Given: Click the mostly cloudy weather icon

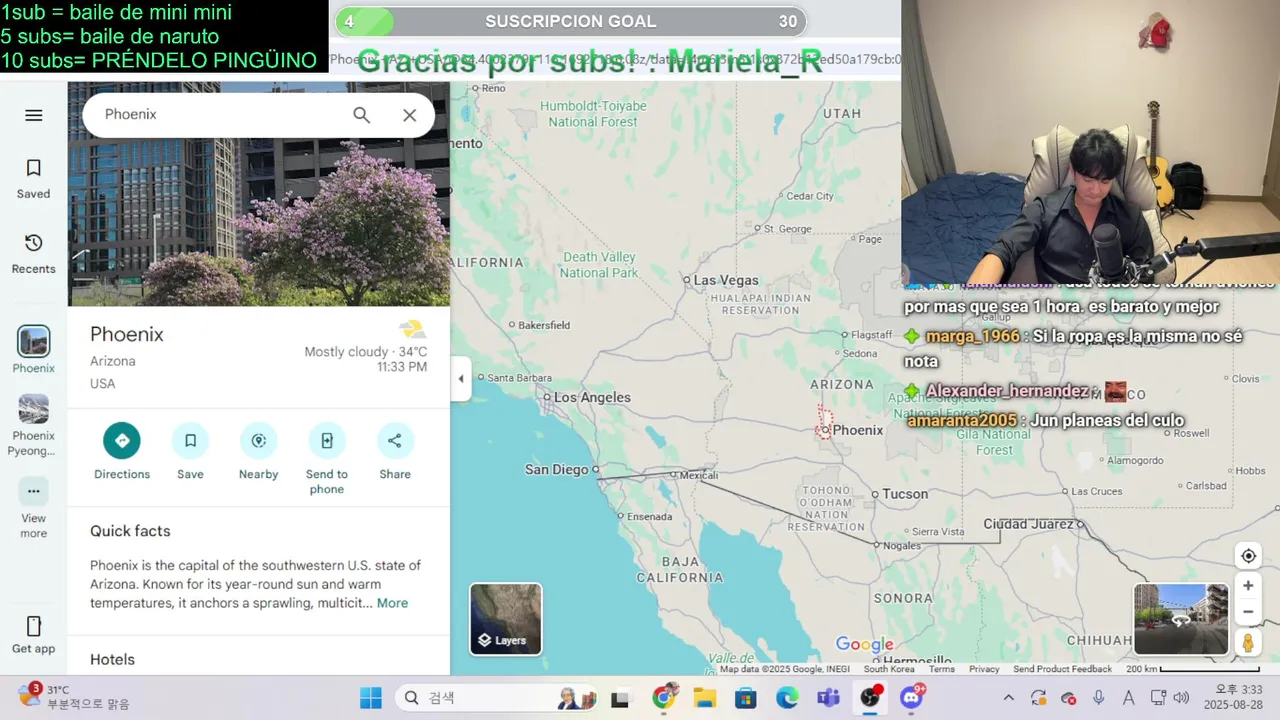Looking at the screenshot, I should click(x=412, y=329).
